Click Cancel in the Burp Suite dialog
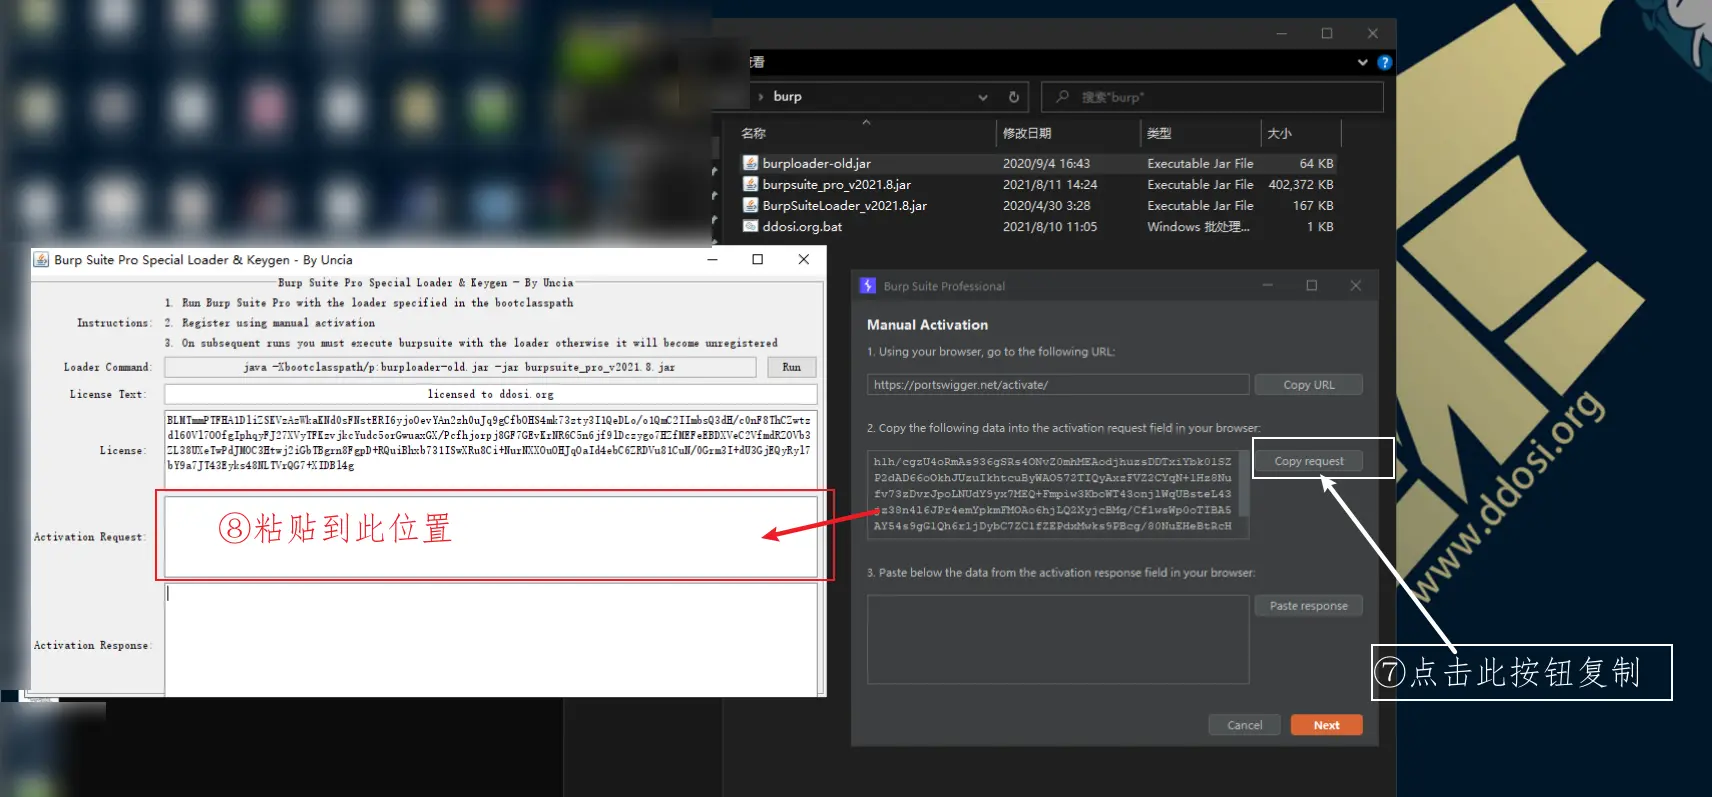Viewport: 1712px width, 797px height. (x=1244, y=725)
